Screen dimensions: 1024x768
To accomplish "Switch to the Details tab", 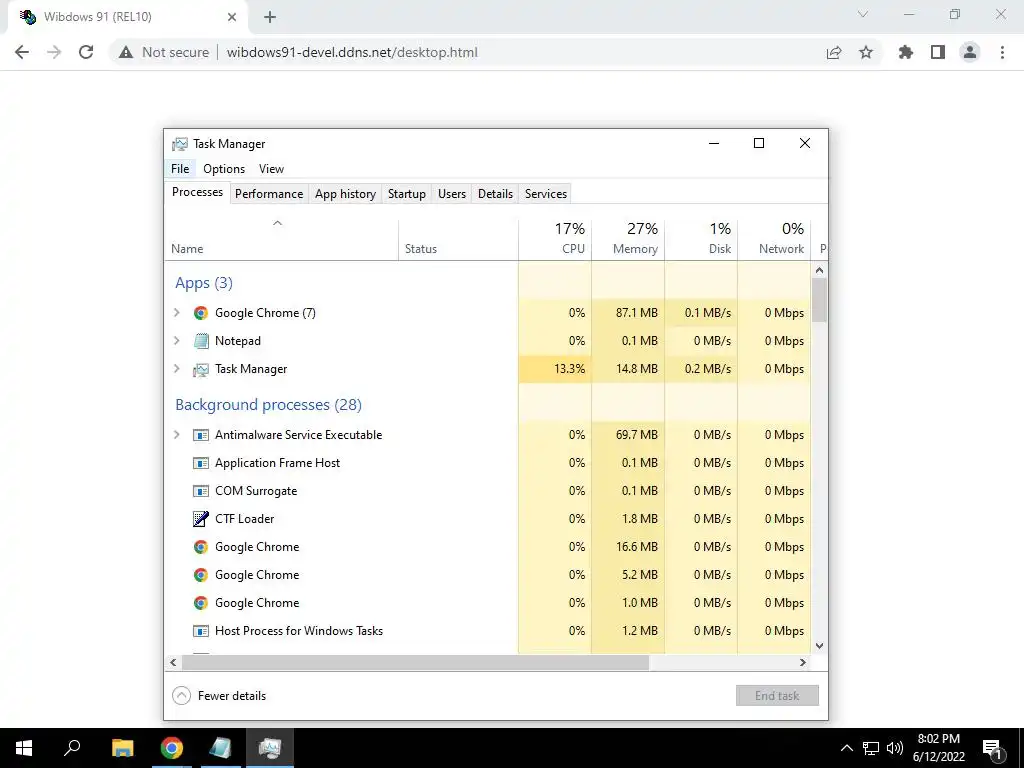I will pos(495,194).
